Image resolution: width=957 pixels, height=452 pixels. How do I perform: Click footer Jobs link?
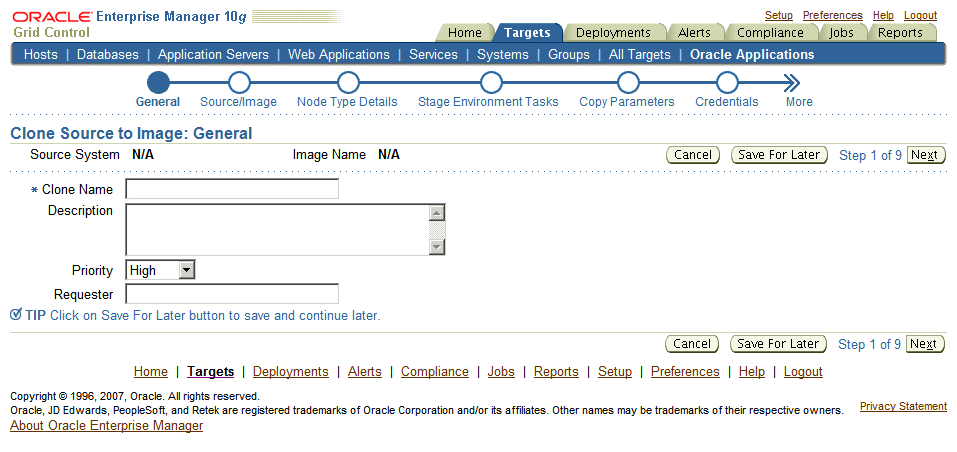coord(501,371)
